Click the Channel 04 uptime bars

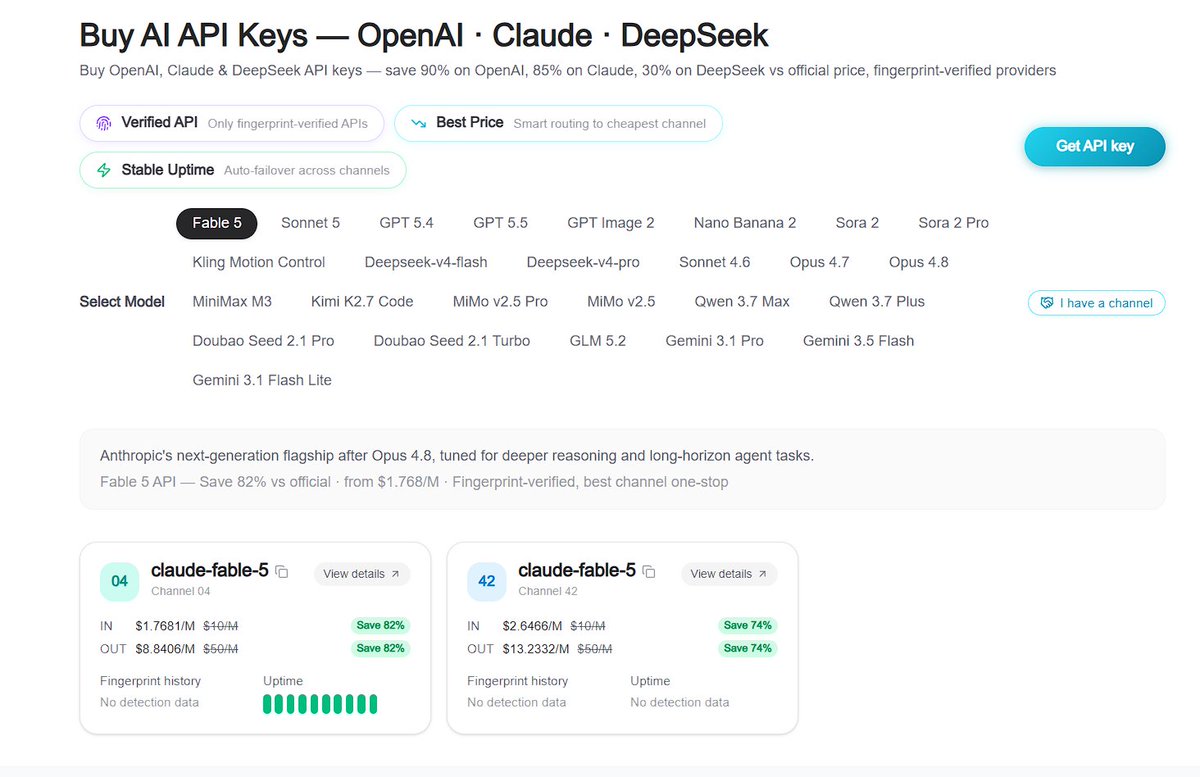[x=320, y=704]
